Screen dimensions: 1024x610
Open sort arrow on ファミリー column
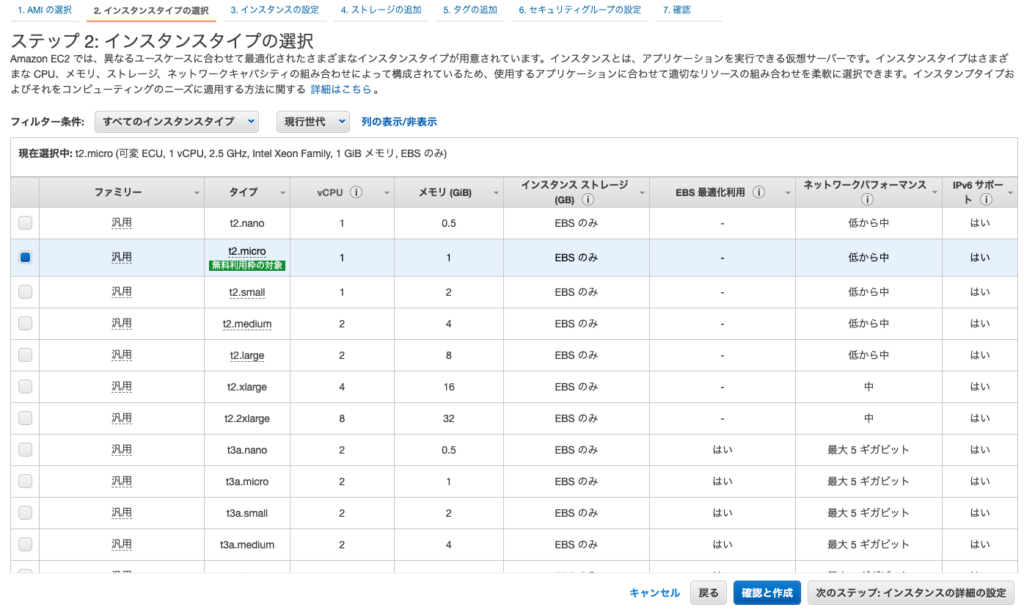(196, 192)
